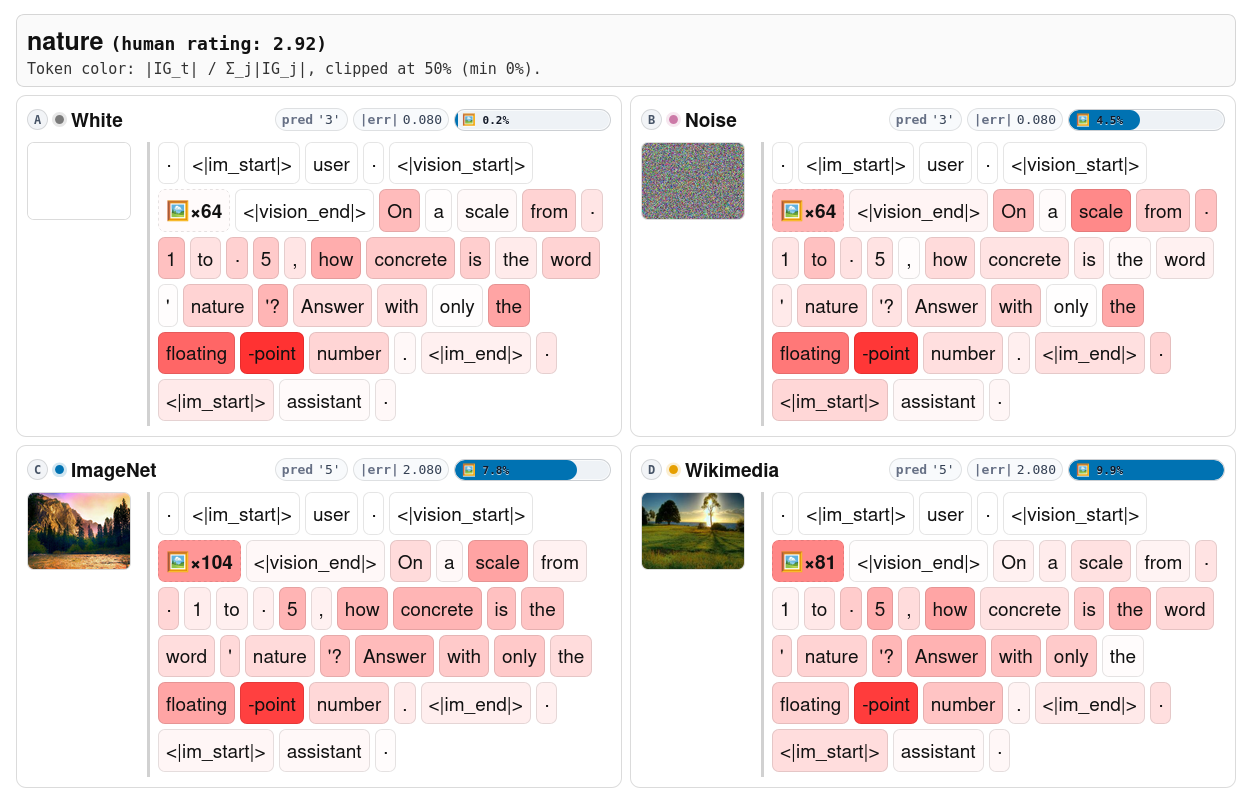Select 'number' token in Wikimedia panel

(963, 704)
